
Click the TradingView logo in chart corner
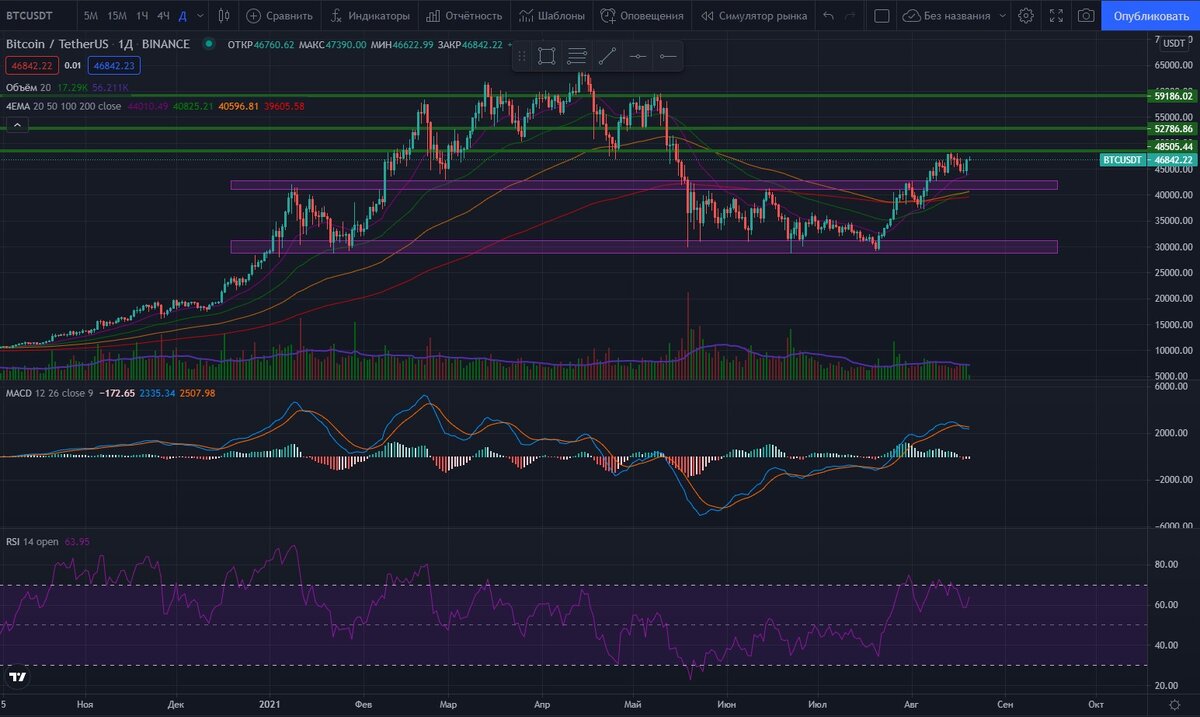tap(17, 677)
